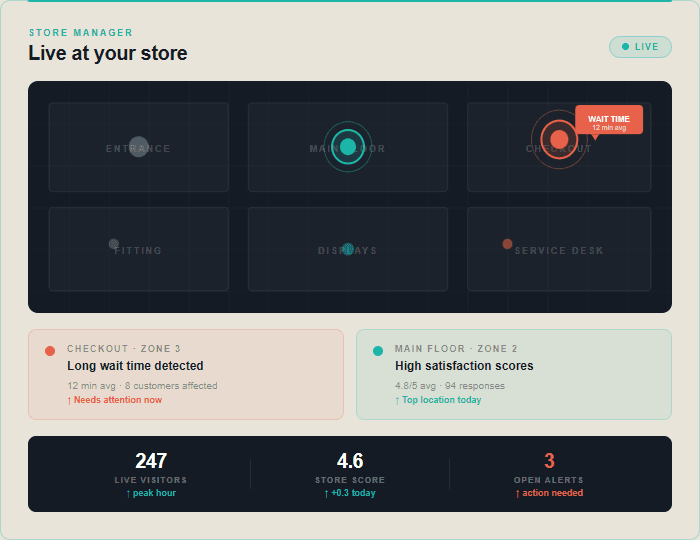Click the Checkout · Zone 3 label
Viewport: 700px width, 540px height.
click(124, 349)
